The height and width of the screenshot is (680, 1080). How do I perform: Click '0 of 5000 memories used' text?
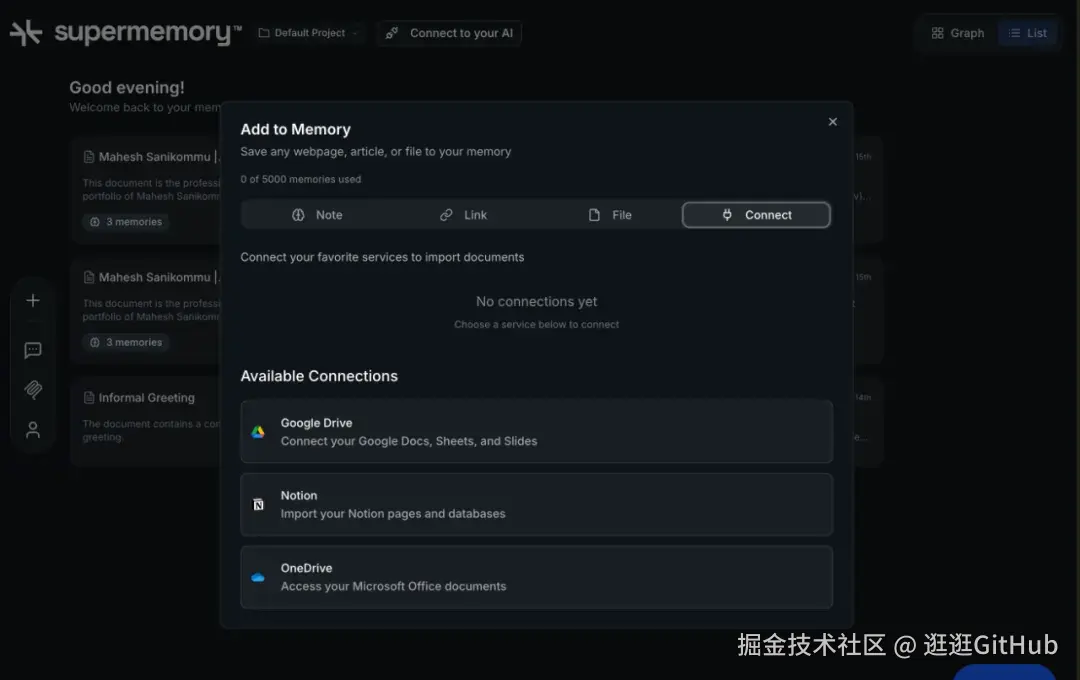click(x=300, y=179)
